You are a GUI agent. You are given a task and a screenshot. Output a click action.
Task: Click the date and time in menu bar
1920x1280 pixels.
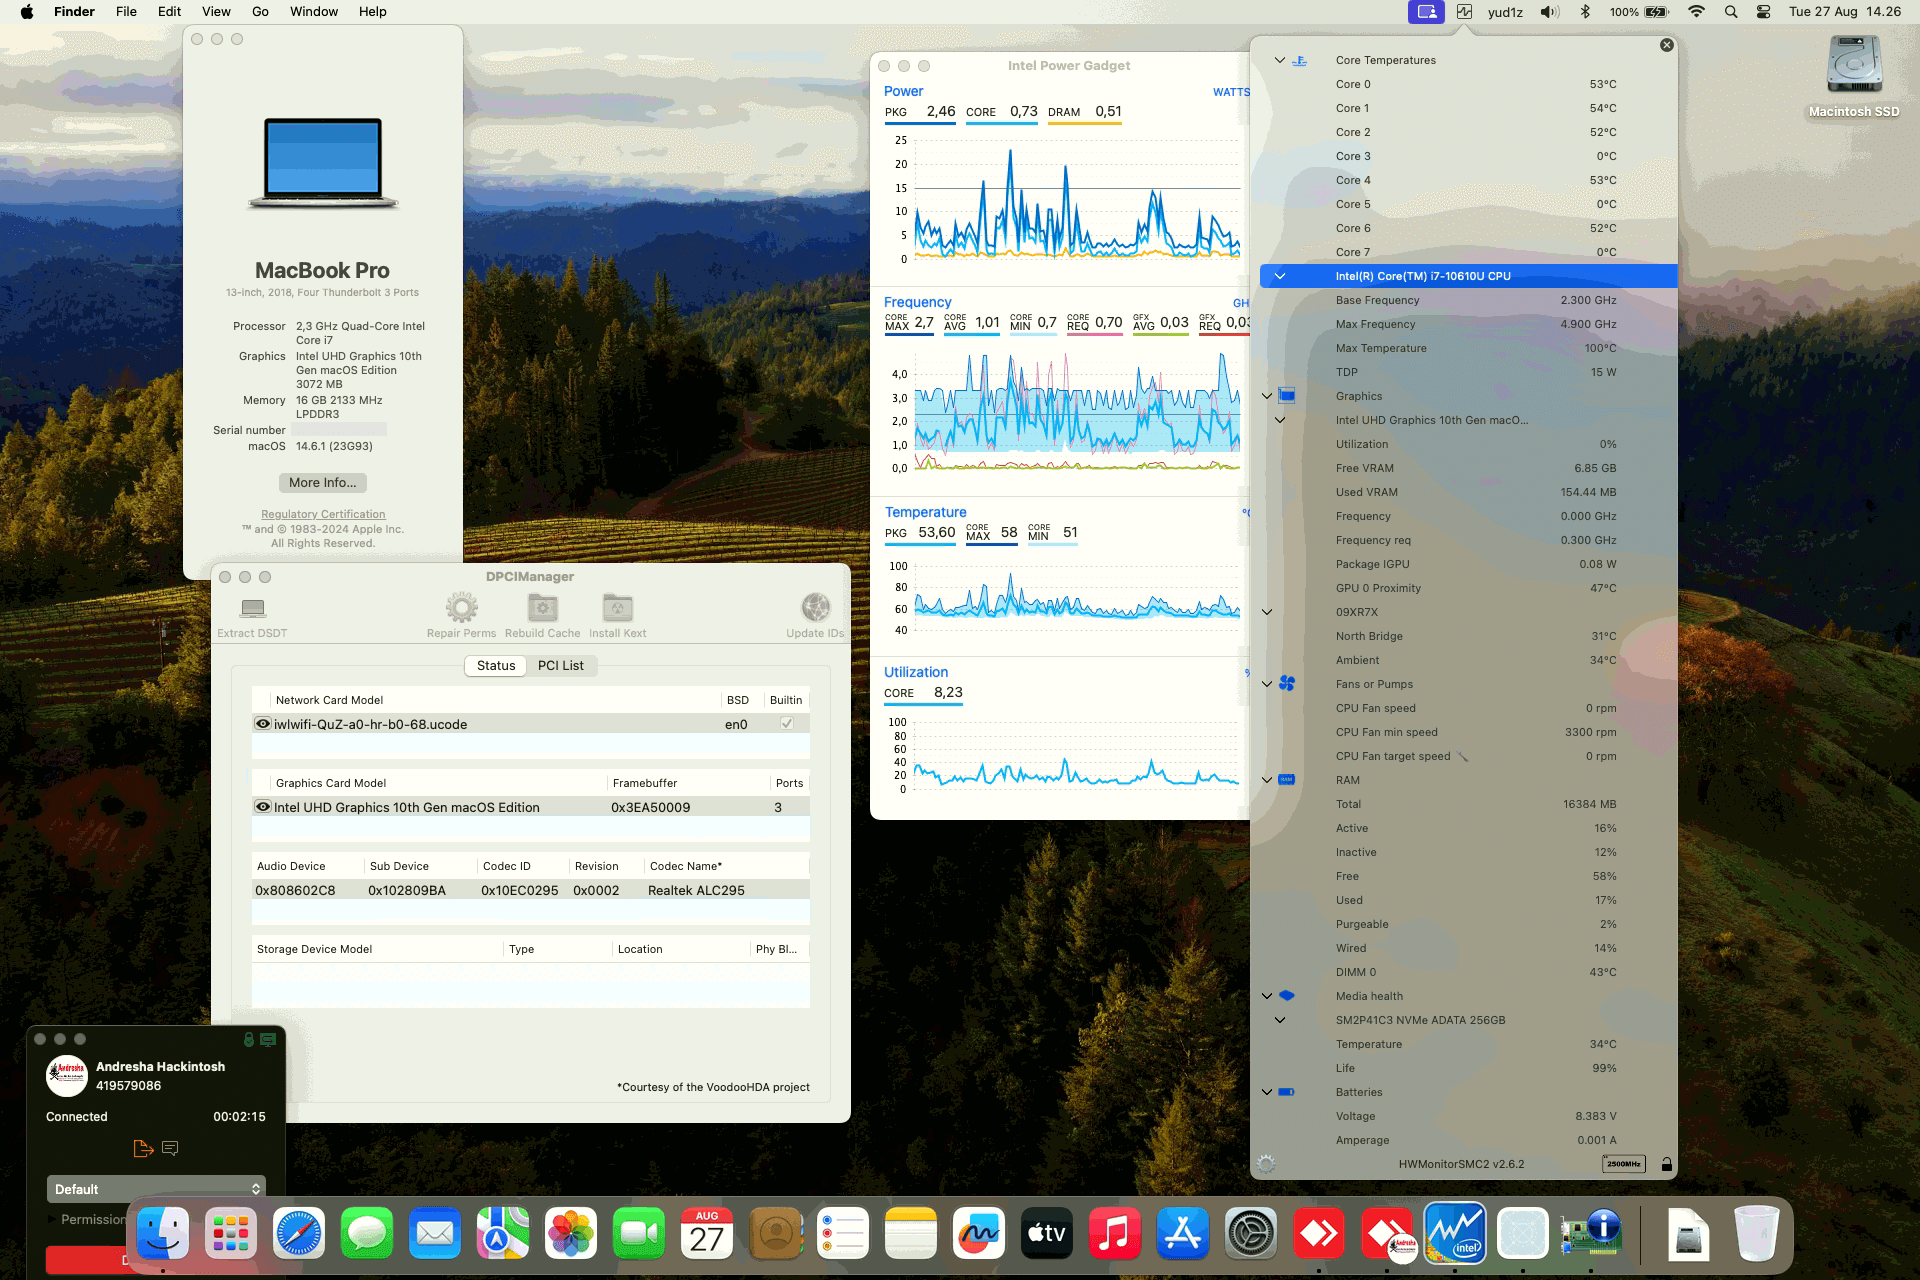tap(1844, 12)
